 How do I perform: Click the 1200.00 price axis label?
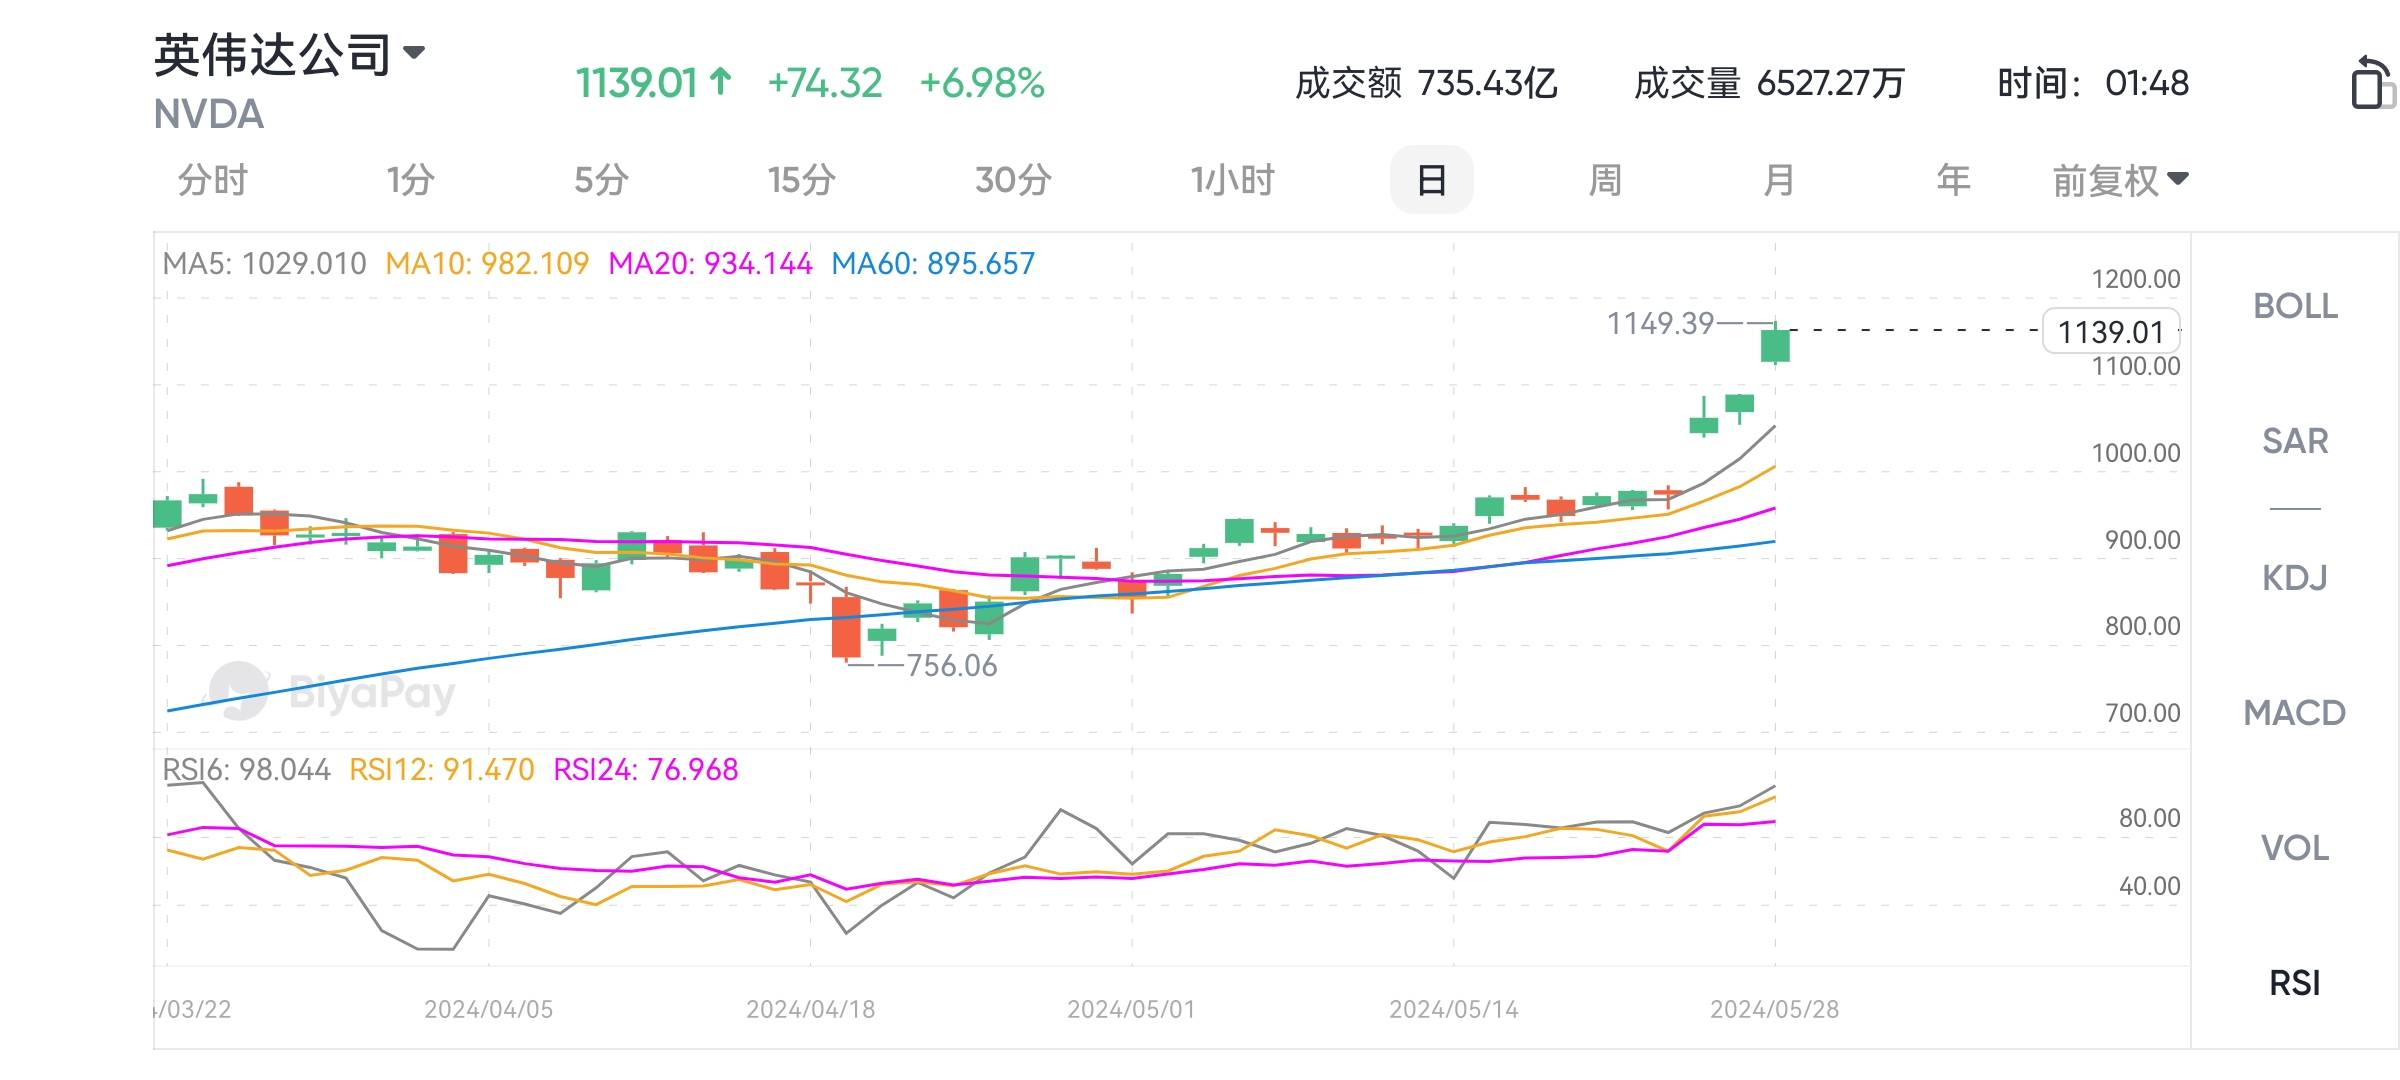pyautogui.click(x=2136, y=279)
